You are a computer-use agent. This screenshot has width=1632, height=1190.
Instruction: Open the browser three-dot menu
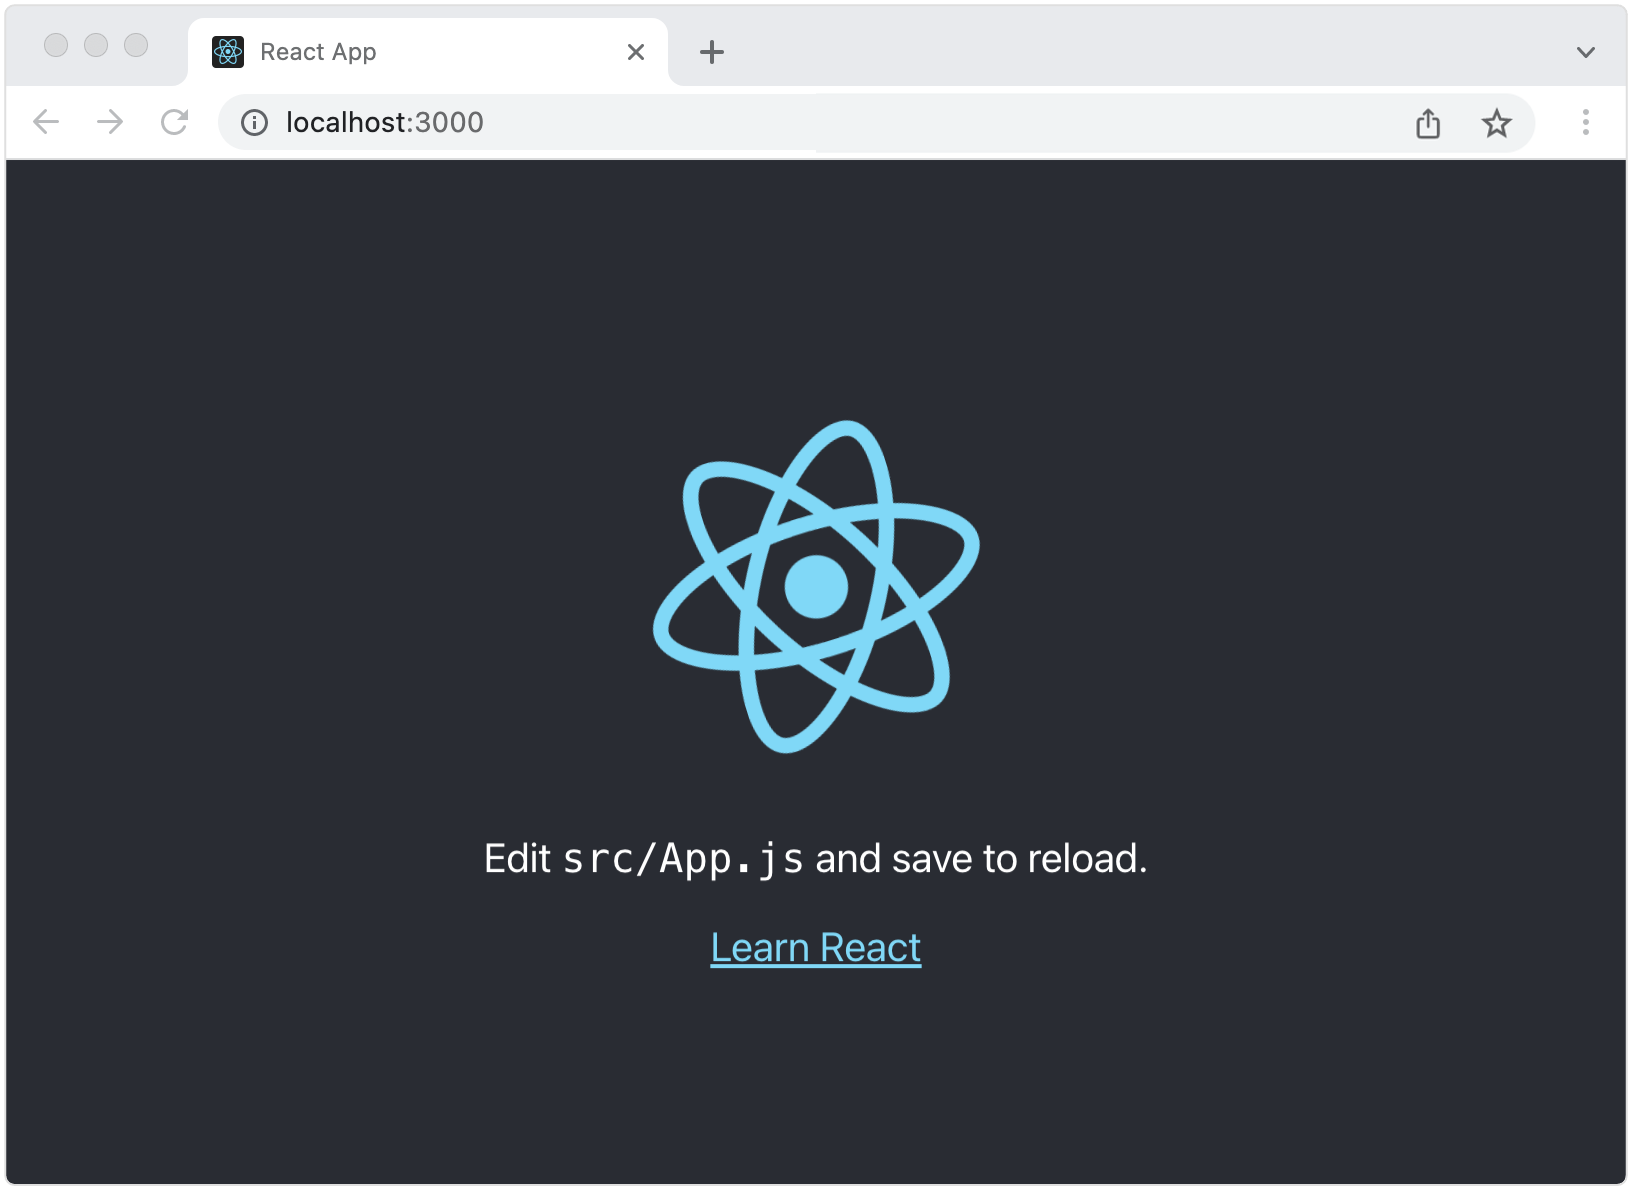tap(1585, 122)
